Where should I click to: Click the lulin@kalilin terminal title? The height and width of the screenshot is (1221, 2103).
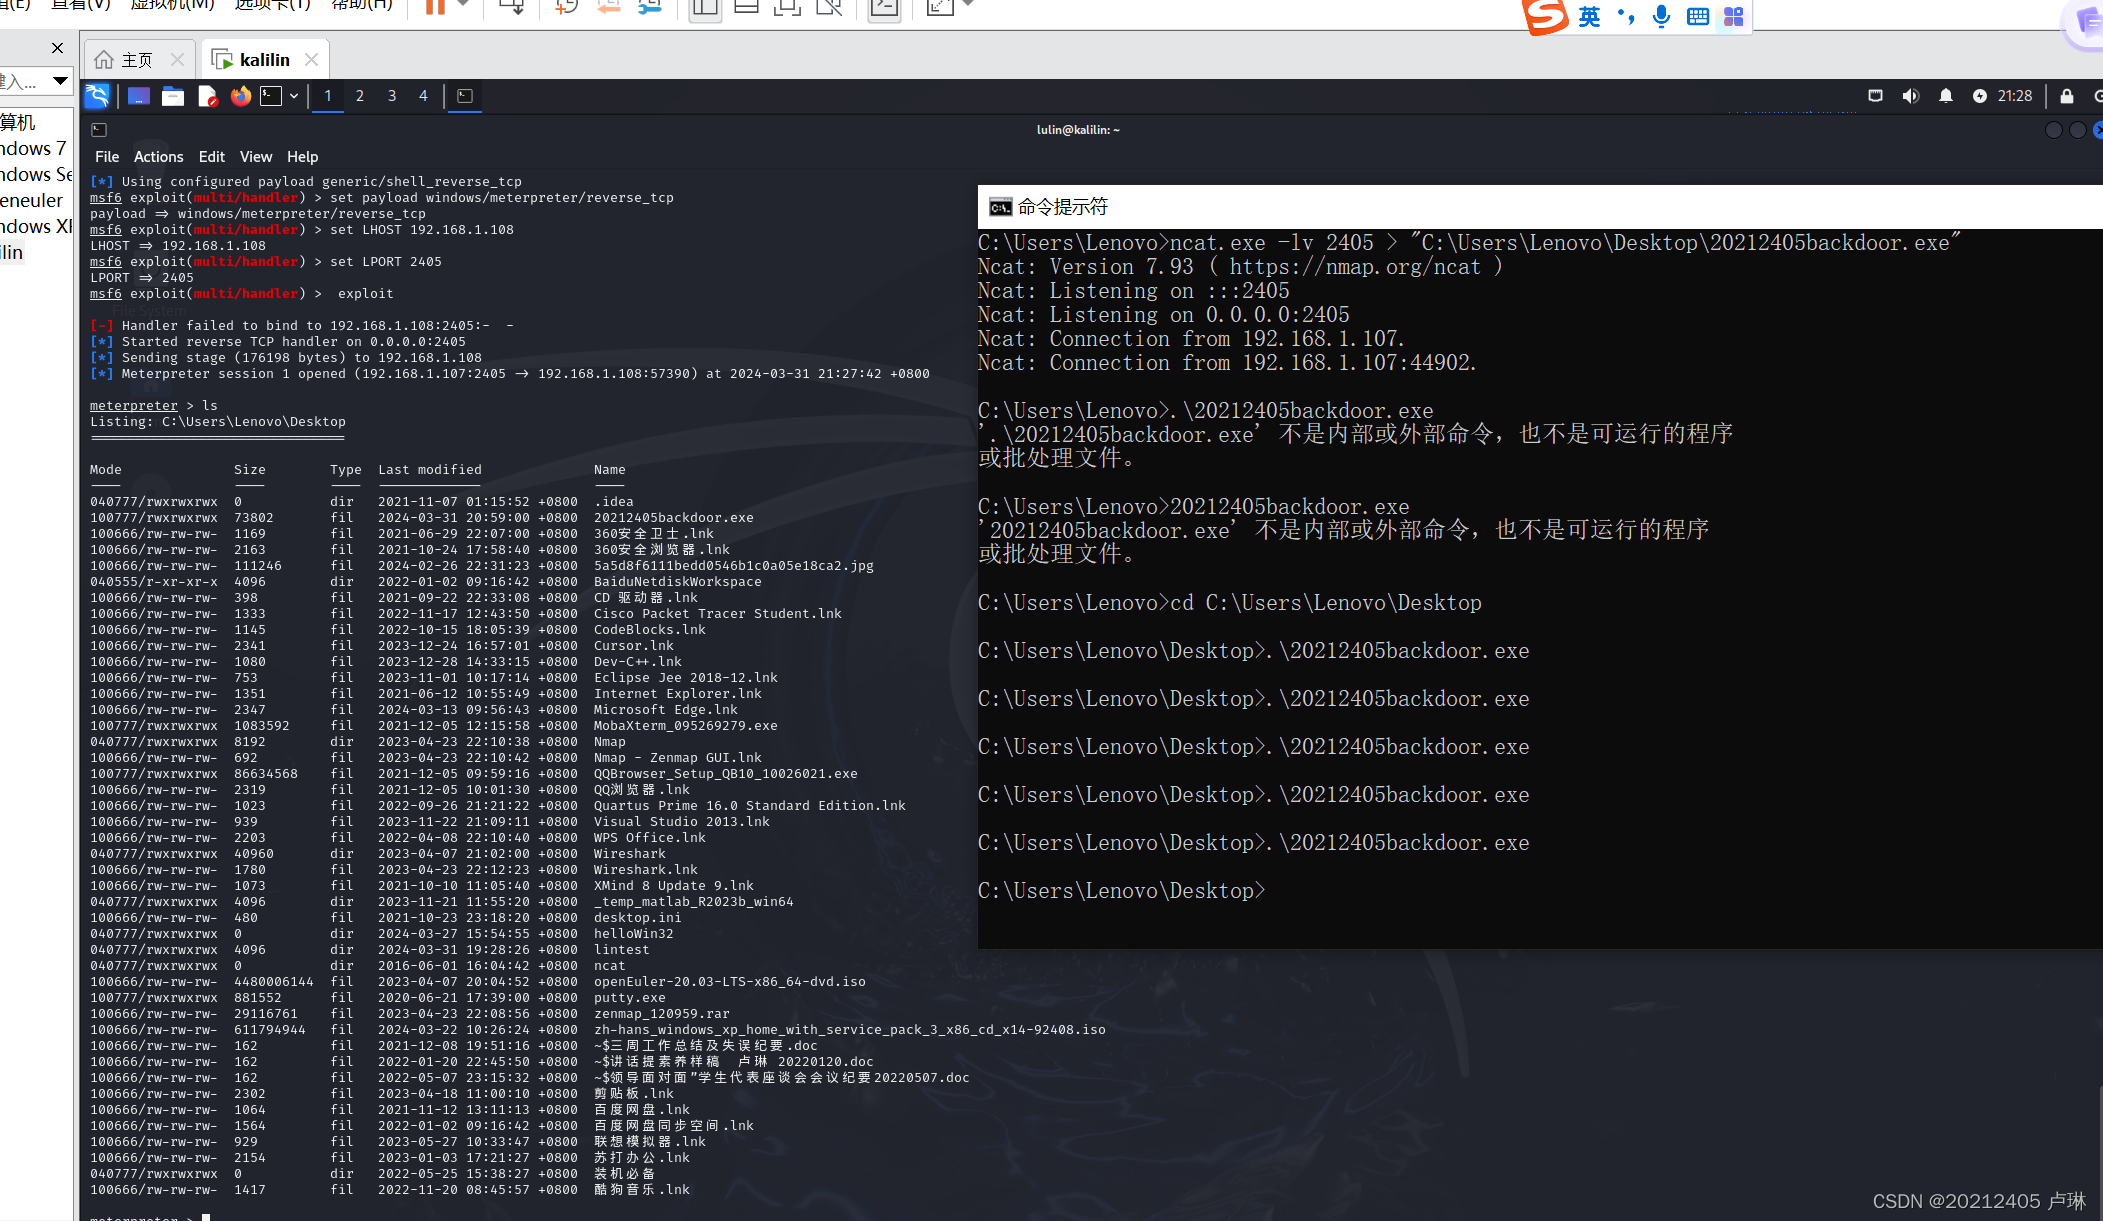(x=1078, y=130)
